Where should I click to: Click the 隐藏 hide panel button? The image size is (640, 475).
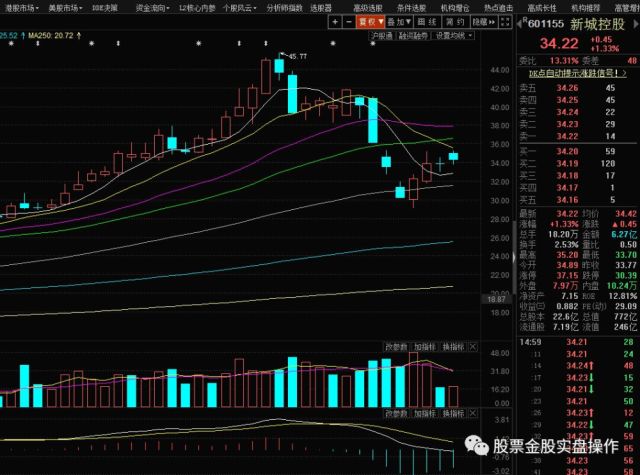(x=484, y=22)
